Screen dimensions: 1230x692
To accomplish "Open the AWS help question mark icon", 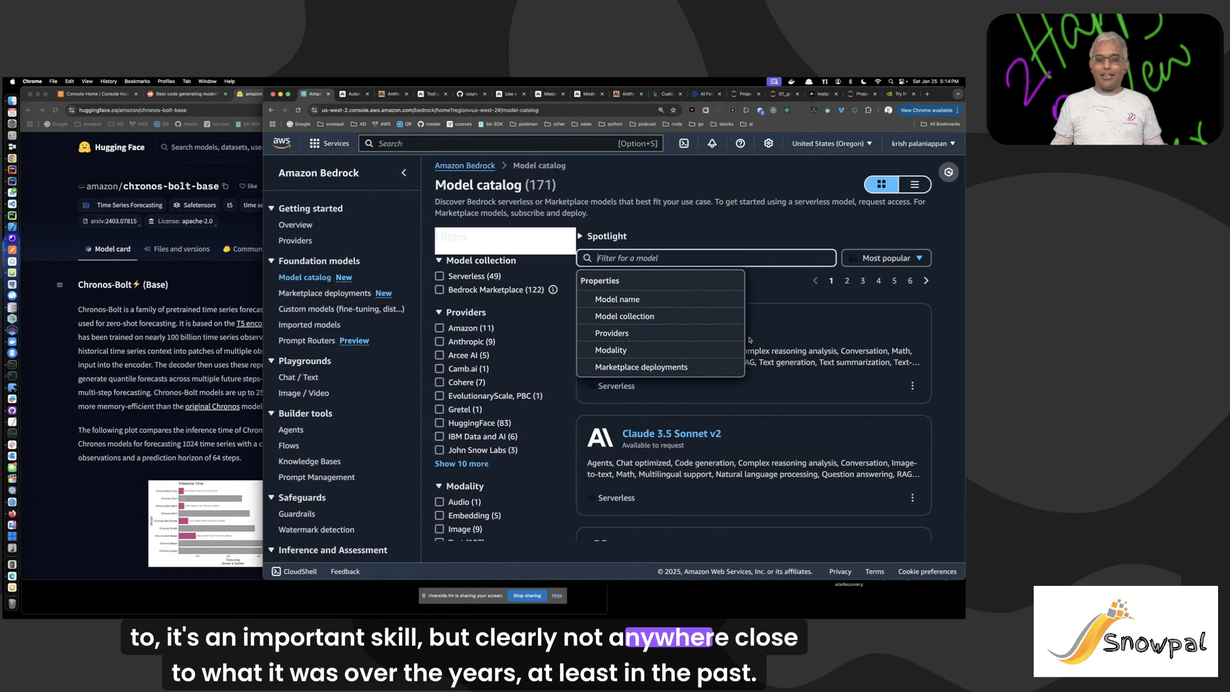I will coord(740,143).
